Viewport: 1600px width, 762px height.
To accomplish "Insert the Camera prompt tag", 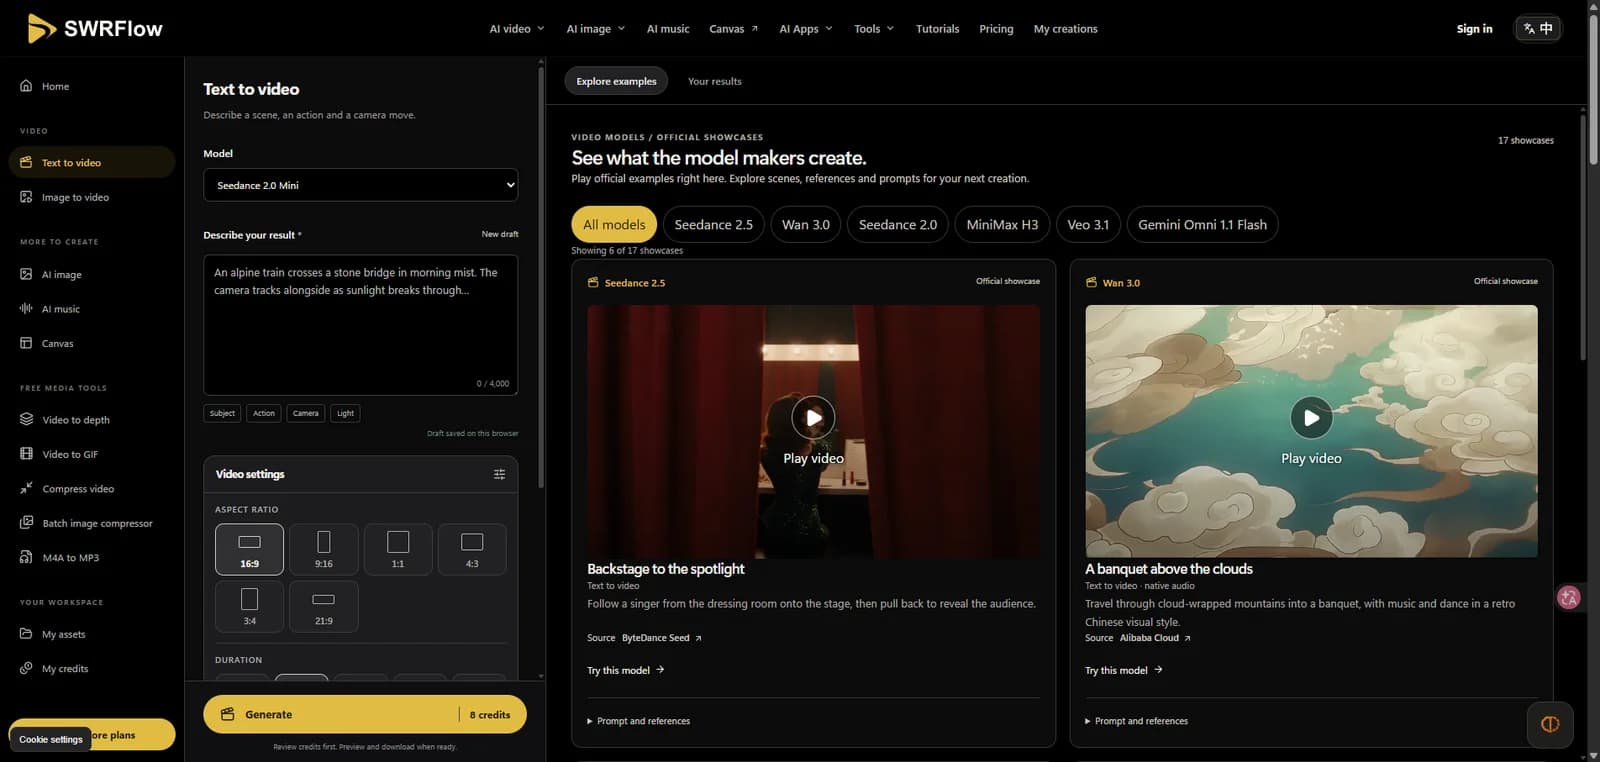I will click(306, 413).
